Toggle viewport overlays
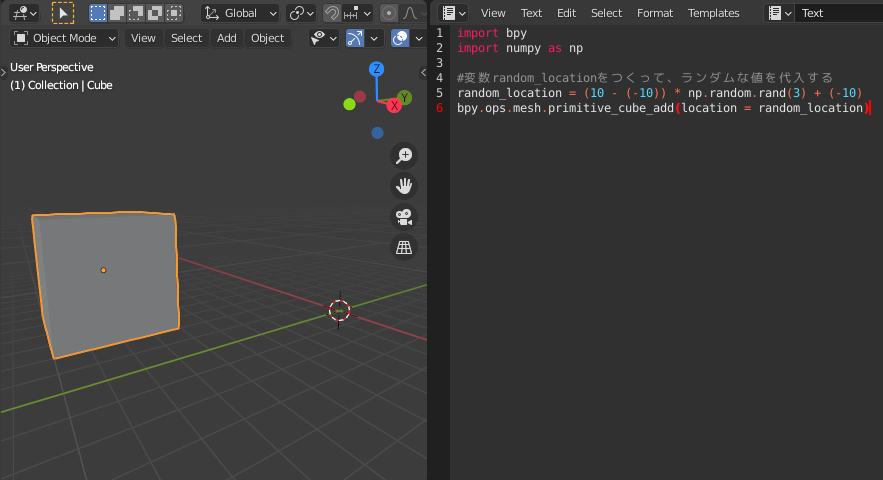Screen dimensions: 883x480 400,38
